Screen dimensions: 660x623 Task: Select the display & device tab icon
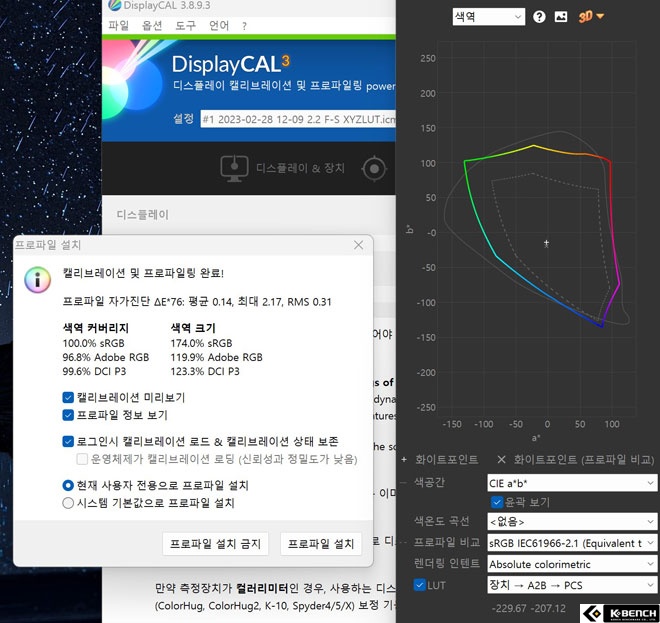(x=234, y=169)
